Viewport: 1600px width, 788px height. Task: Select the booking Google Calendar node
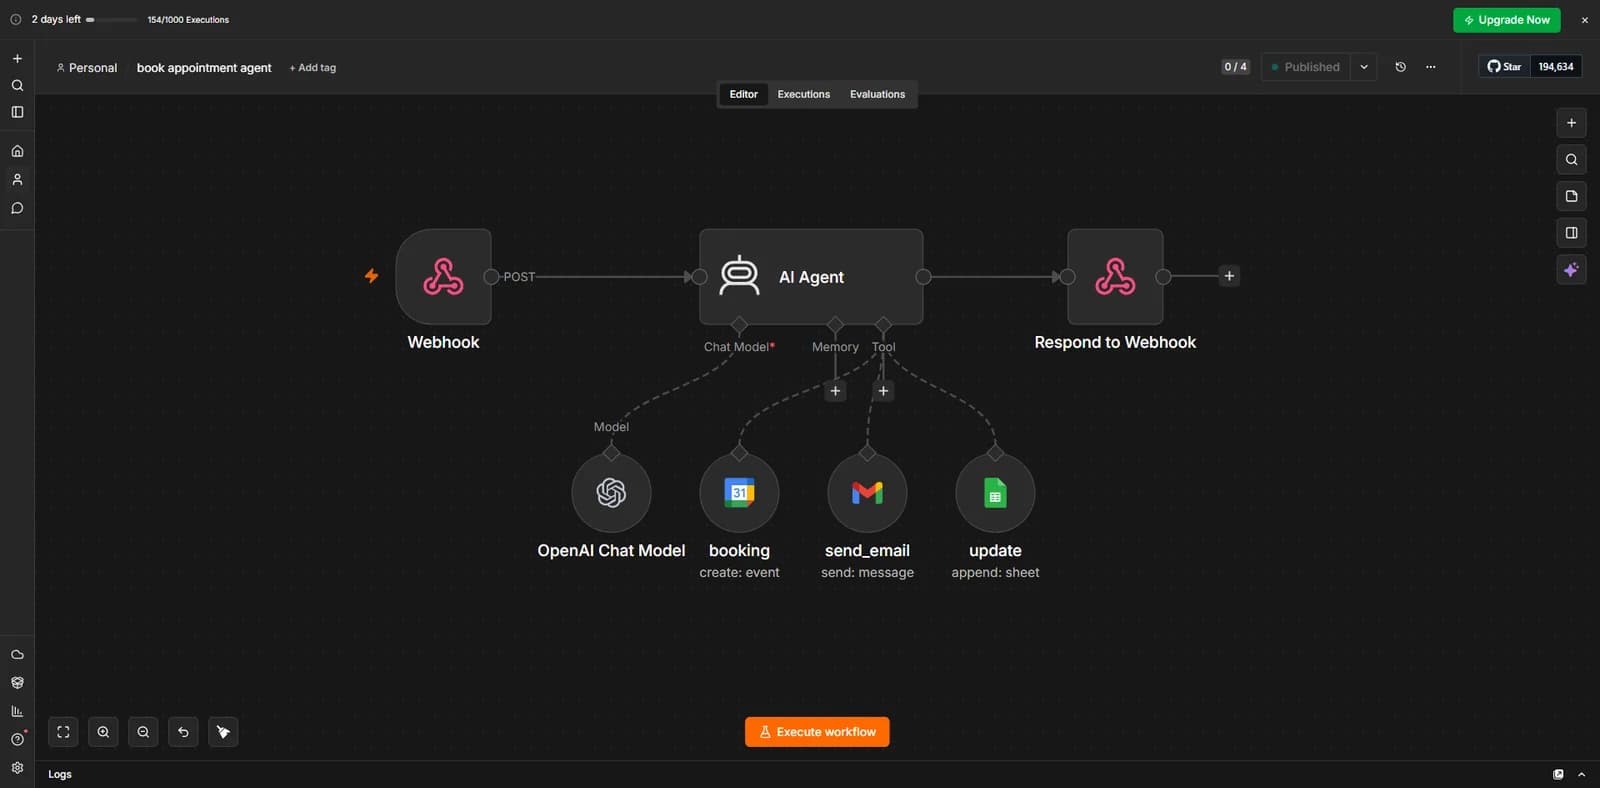(x=739, y=493)
